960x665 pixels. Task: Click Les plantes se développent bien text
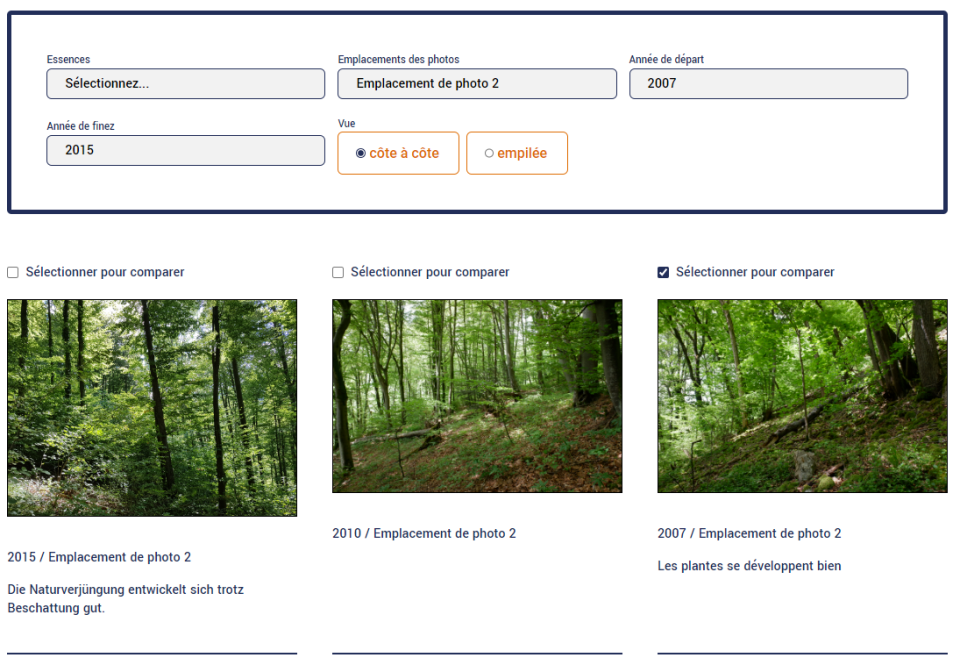tap(749, 566)
